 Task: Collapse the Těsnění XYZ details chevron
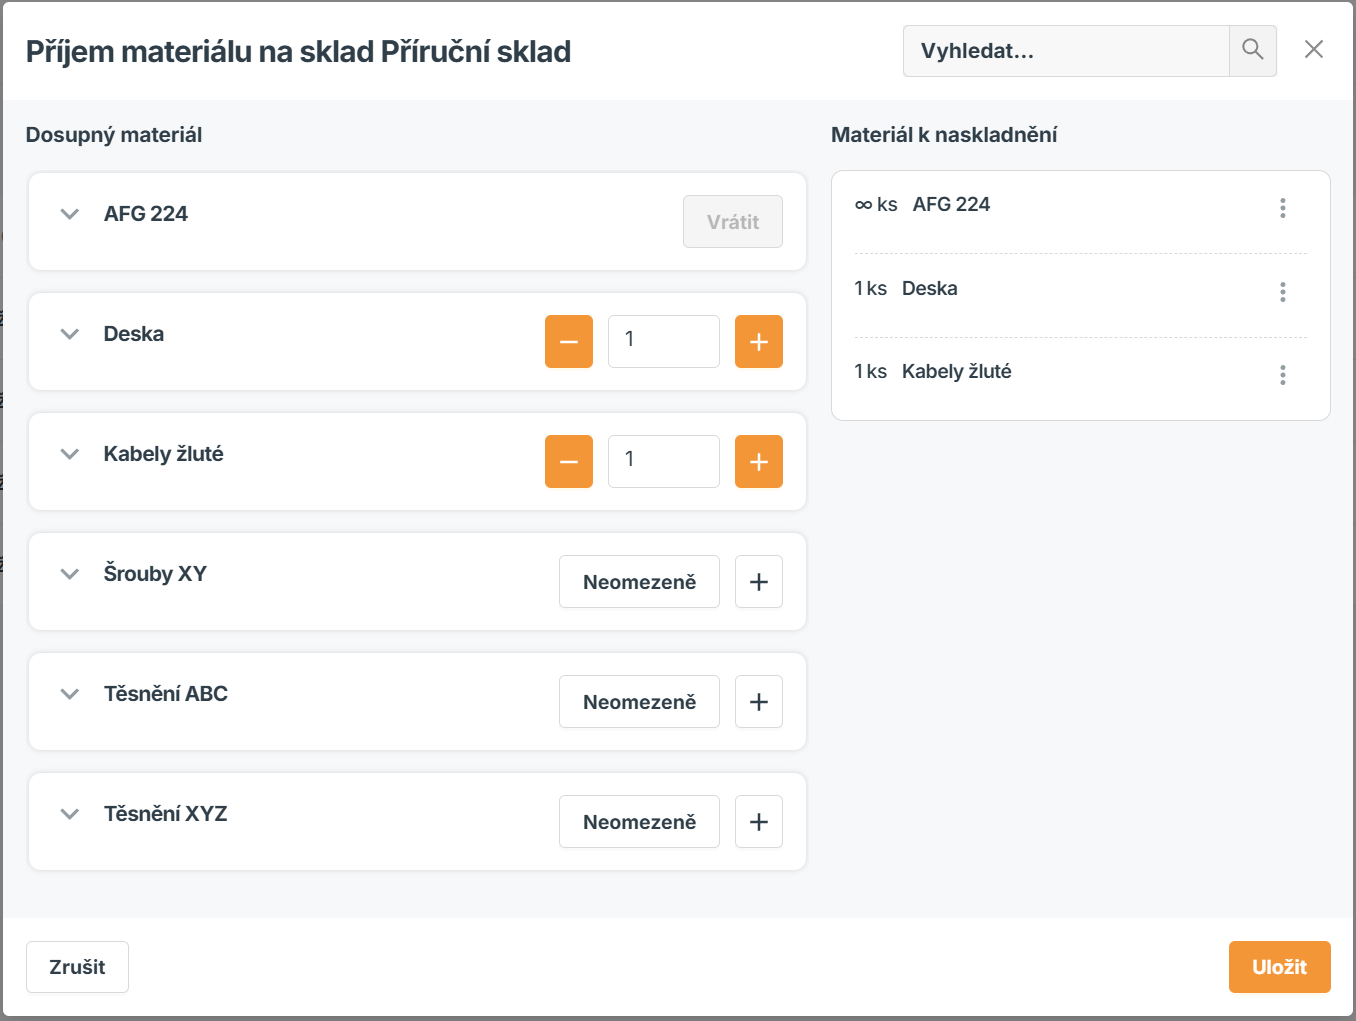coord(69,813)
